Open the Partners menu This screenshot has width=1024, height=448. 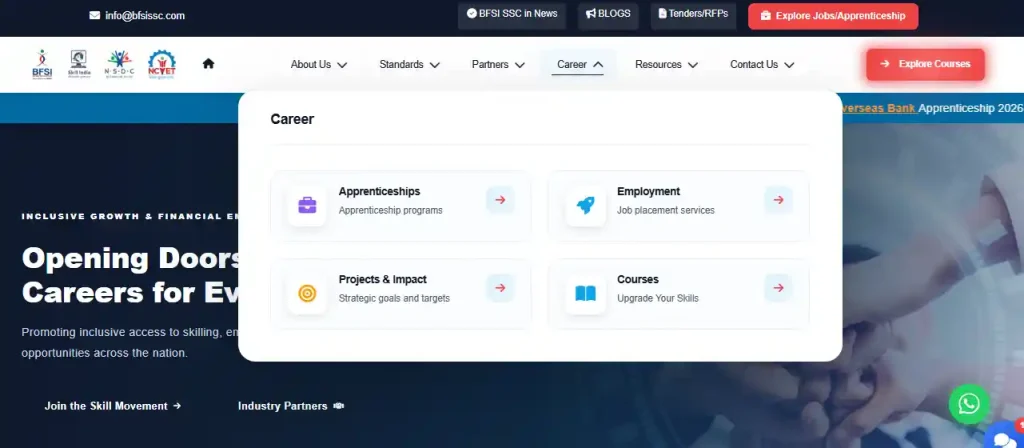(498, 65)
